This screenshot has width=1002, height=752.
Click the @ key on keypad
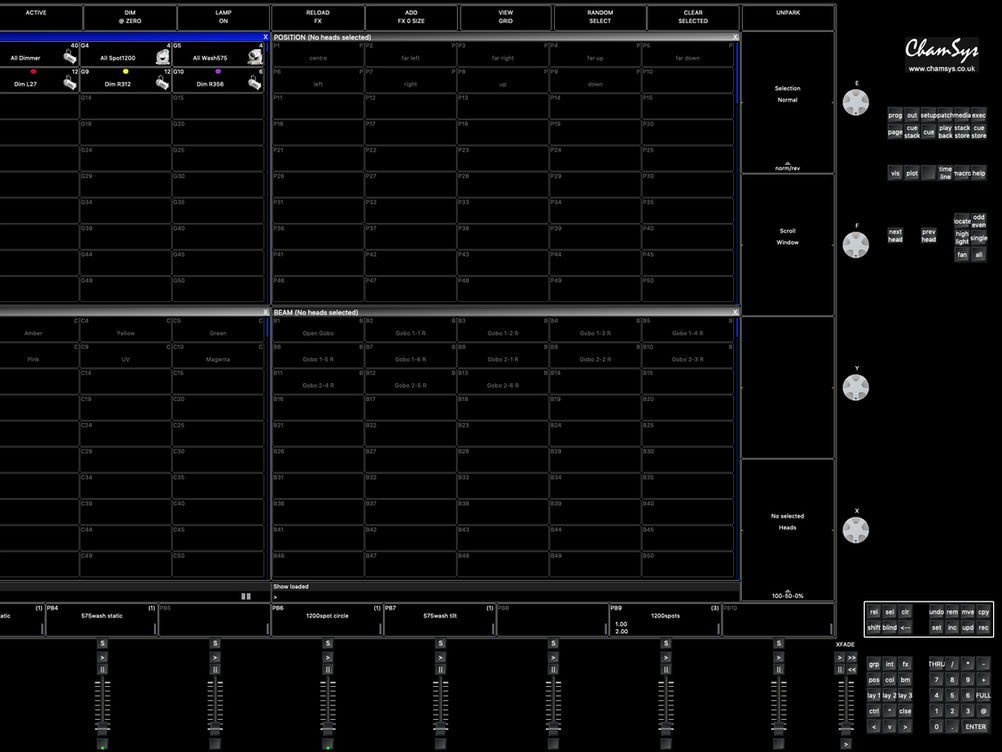pos(983,711)
